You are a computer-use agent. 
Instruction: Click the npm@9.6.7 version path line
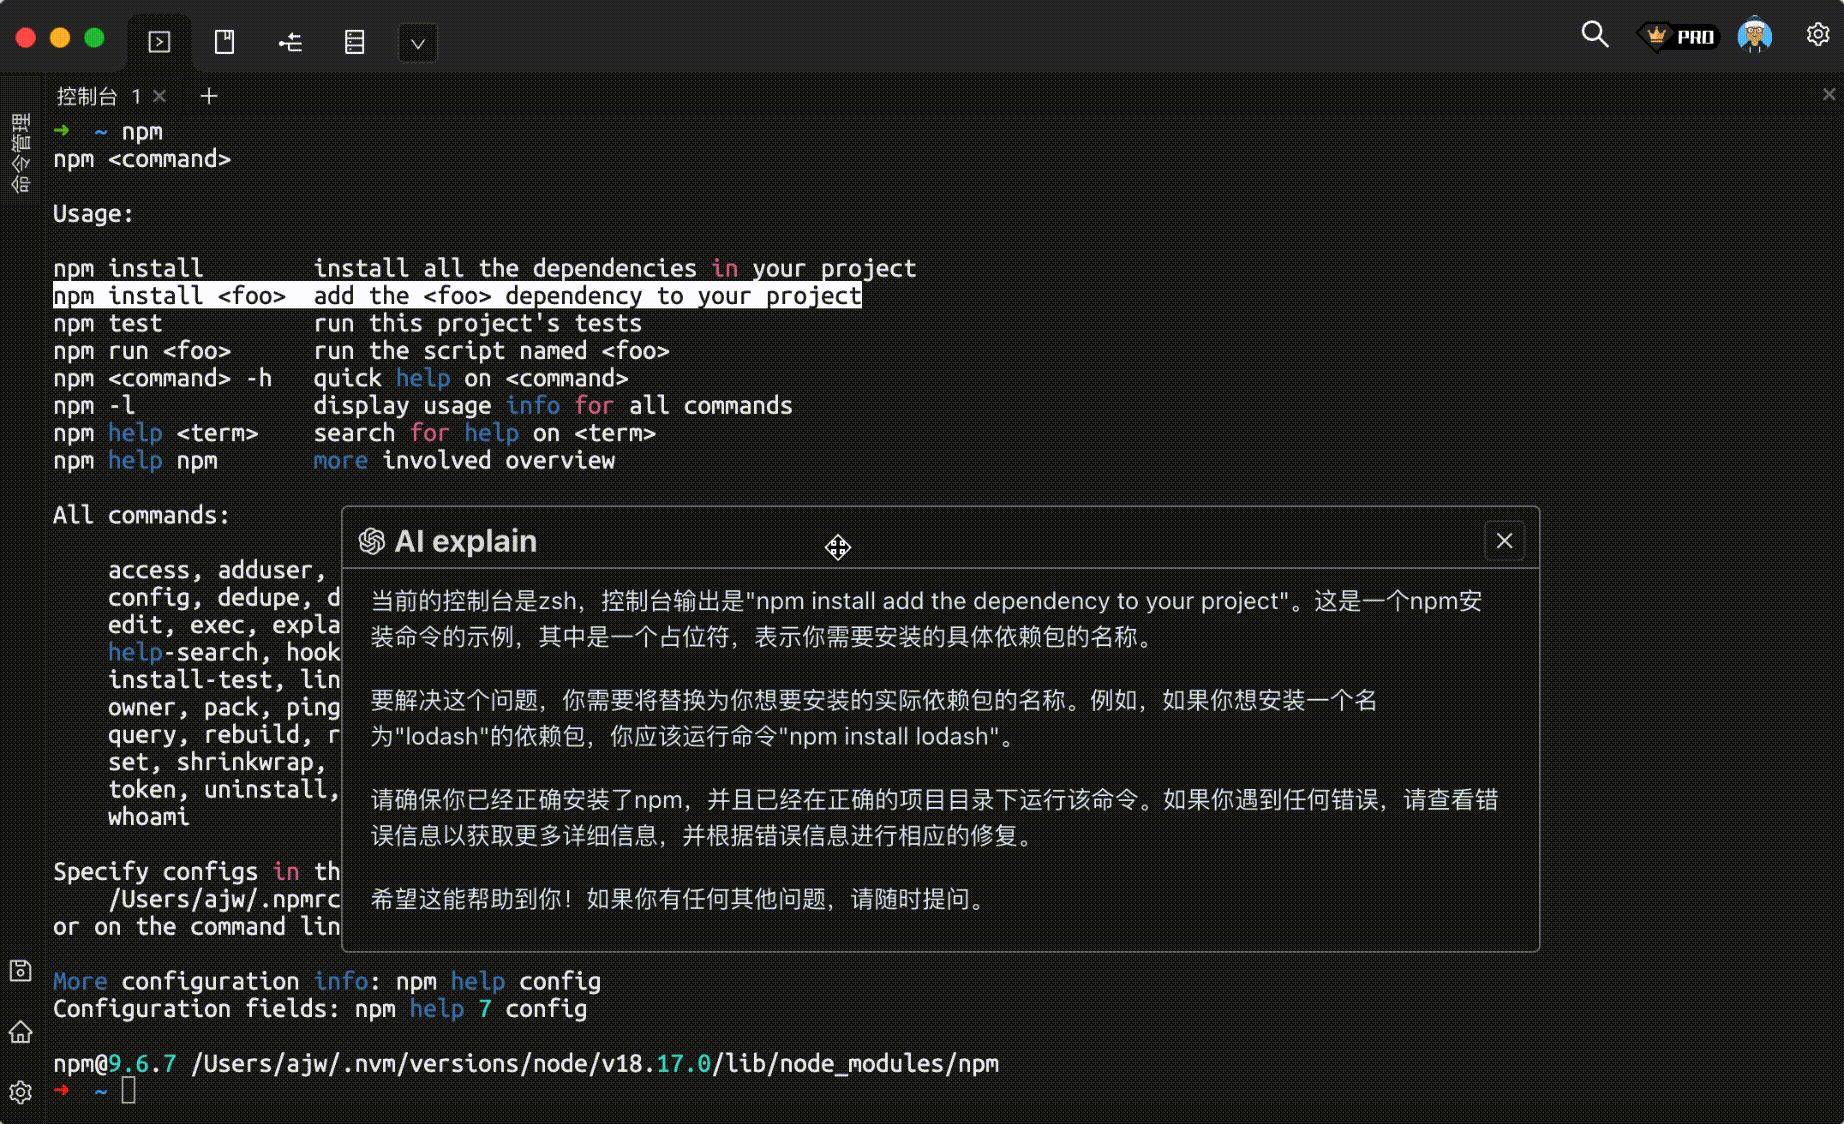pyautogui.click(x=526, y=1063)
